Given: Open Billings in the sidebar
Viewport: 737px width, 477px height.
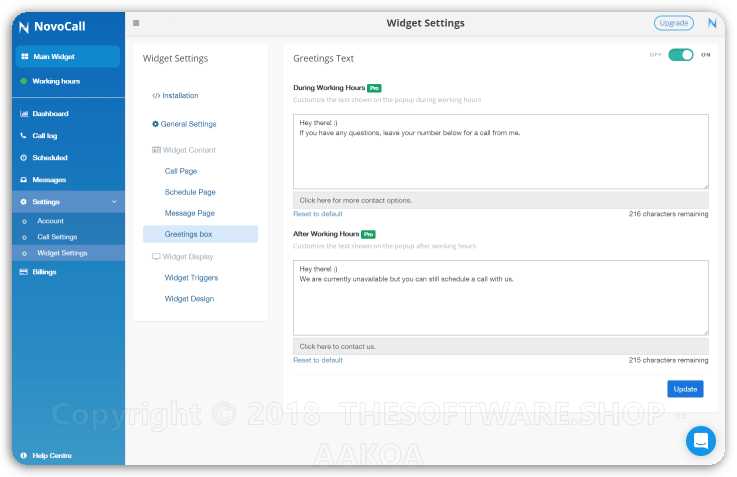Looking at the screenshot, I should click(x=44, y=272).
